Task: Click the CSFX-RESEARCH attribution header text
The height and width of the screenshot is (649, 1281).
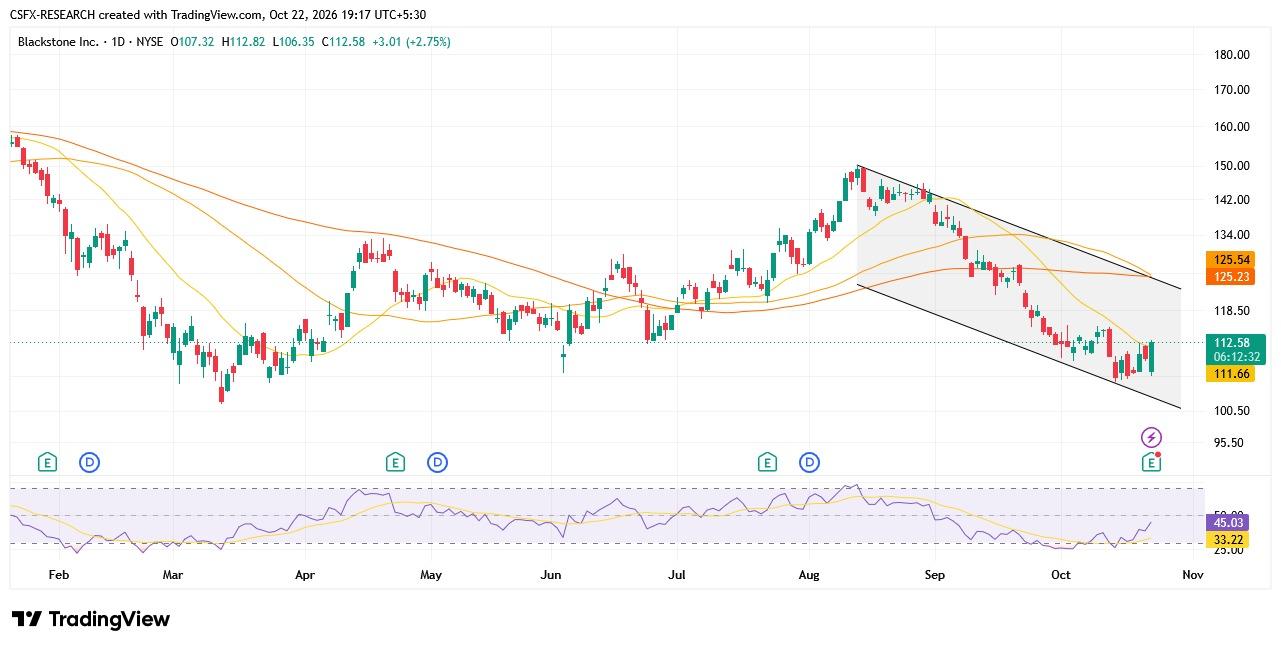Action: pyautogui.click(x=217, y=15)
